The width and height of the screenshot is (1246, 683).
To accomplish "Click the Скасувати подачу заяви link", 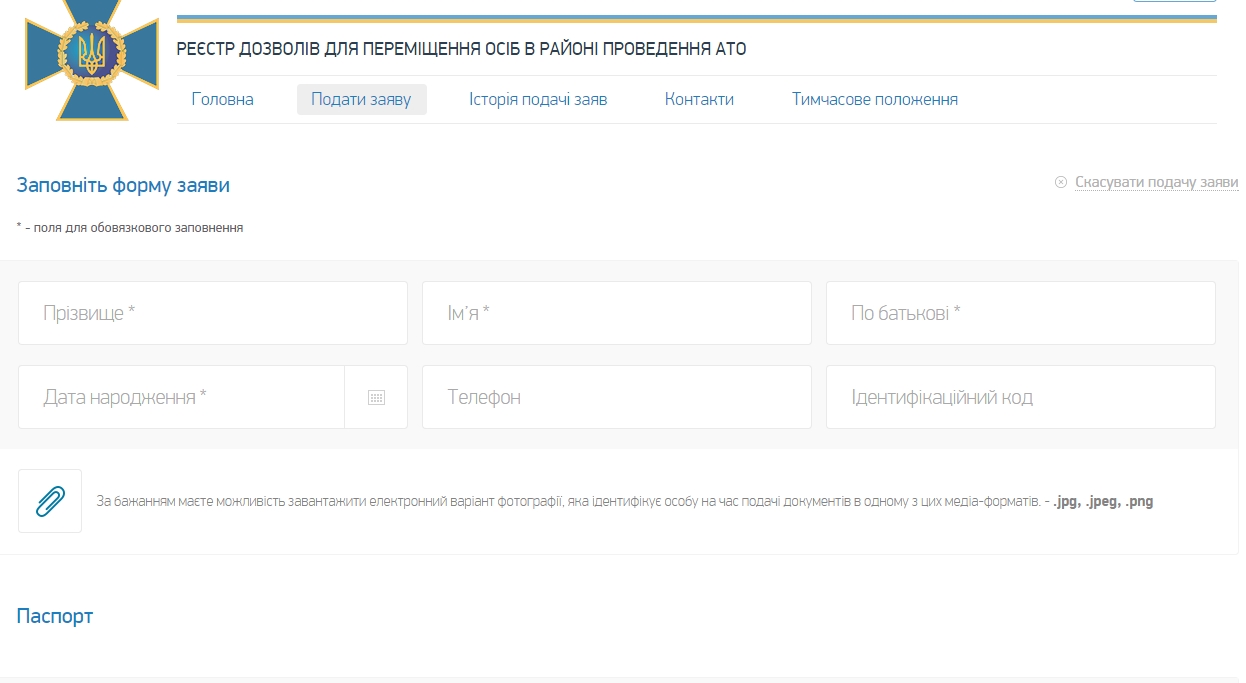I will point(1156,182).
